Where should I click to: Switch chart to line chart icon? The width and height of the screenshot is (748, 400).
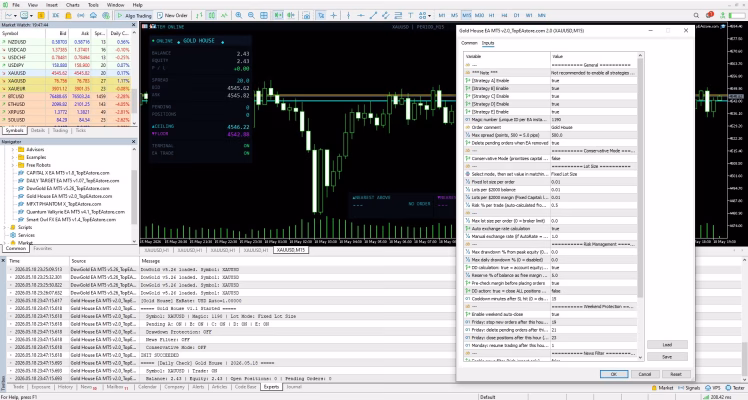pyautogui.click(x=224, y=15)
